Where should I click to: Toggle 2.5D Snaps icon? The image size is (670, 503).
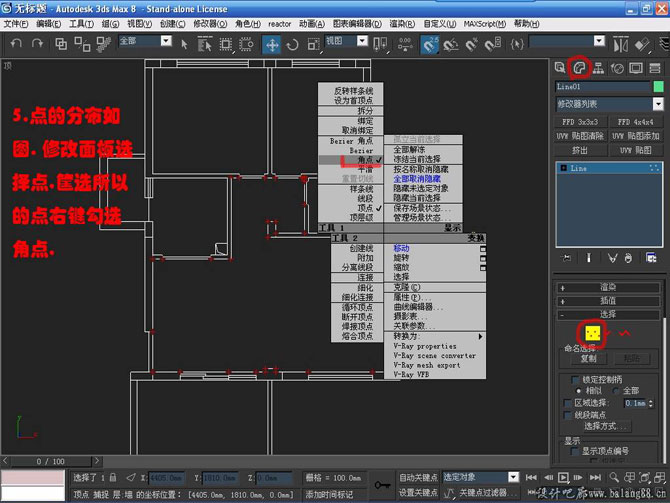coord(429,44)
